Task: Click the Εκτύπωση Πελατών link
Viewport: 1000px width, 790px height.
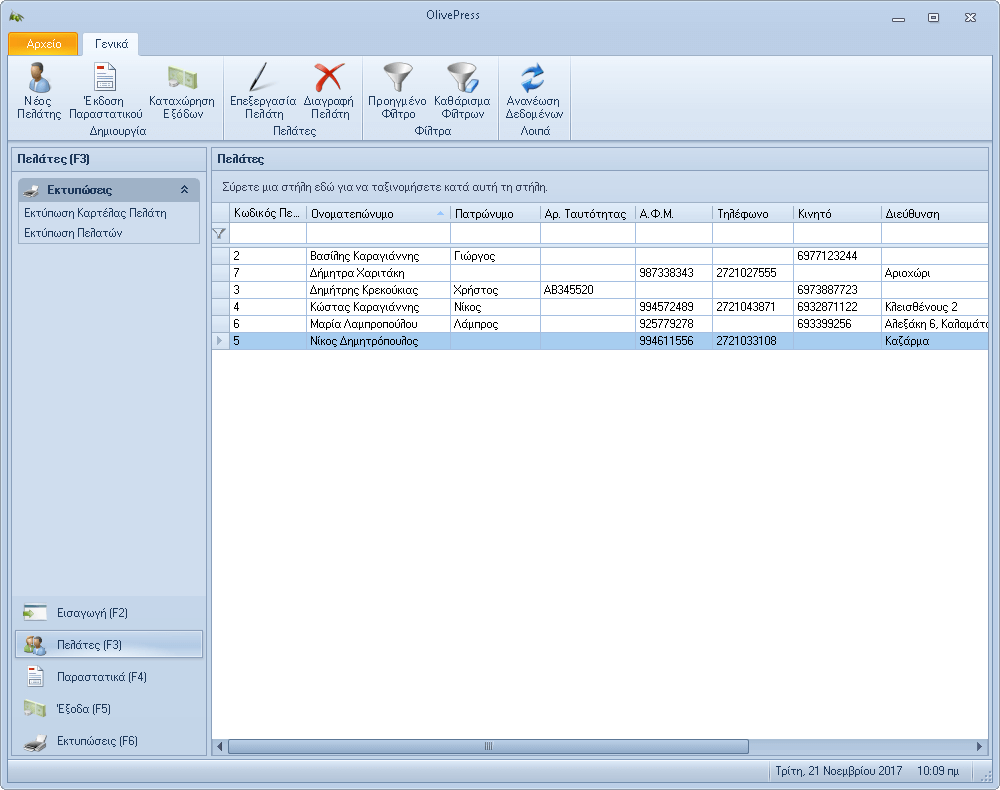Action: pyautogui.click(x=73, y=233)
